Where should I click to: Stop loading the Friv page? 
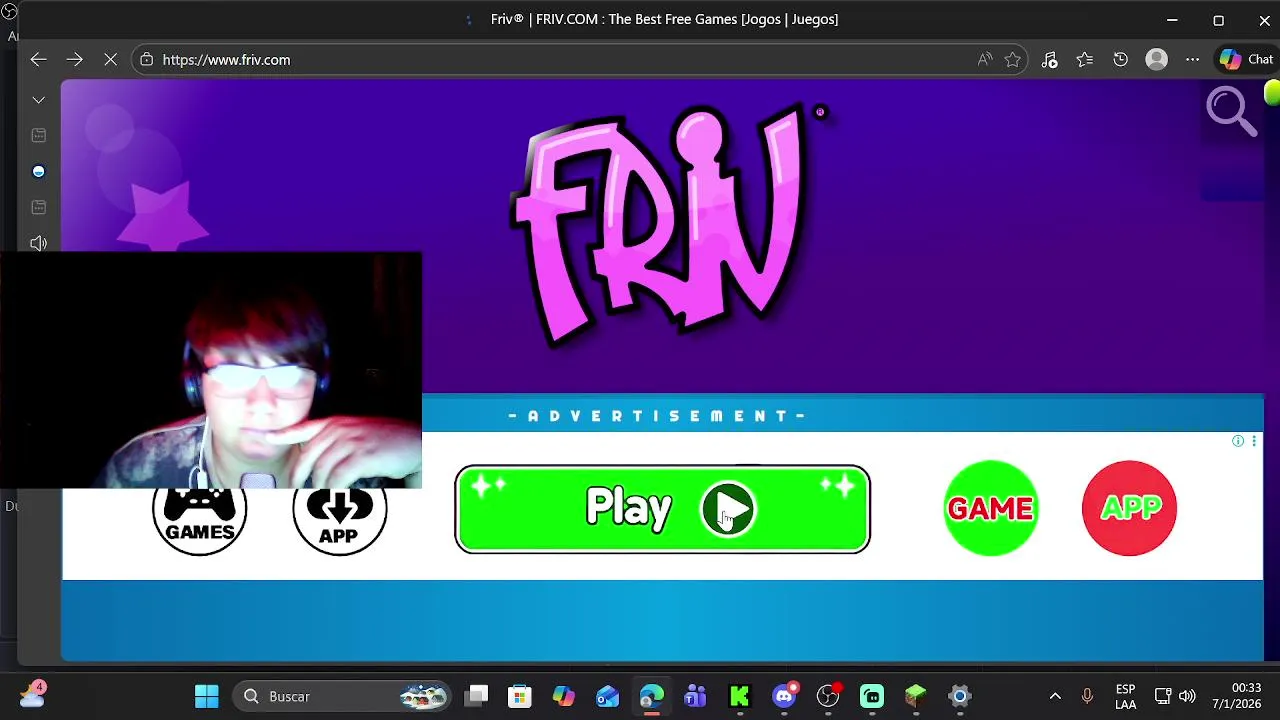click(x=110, y=60)
